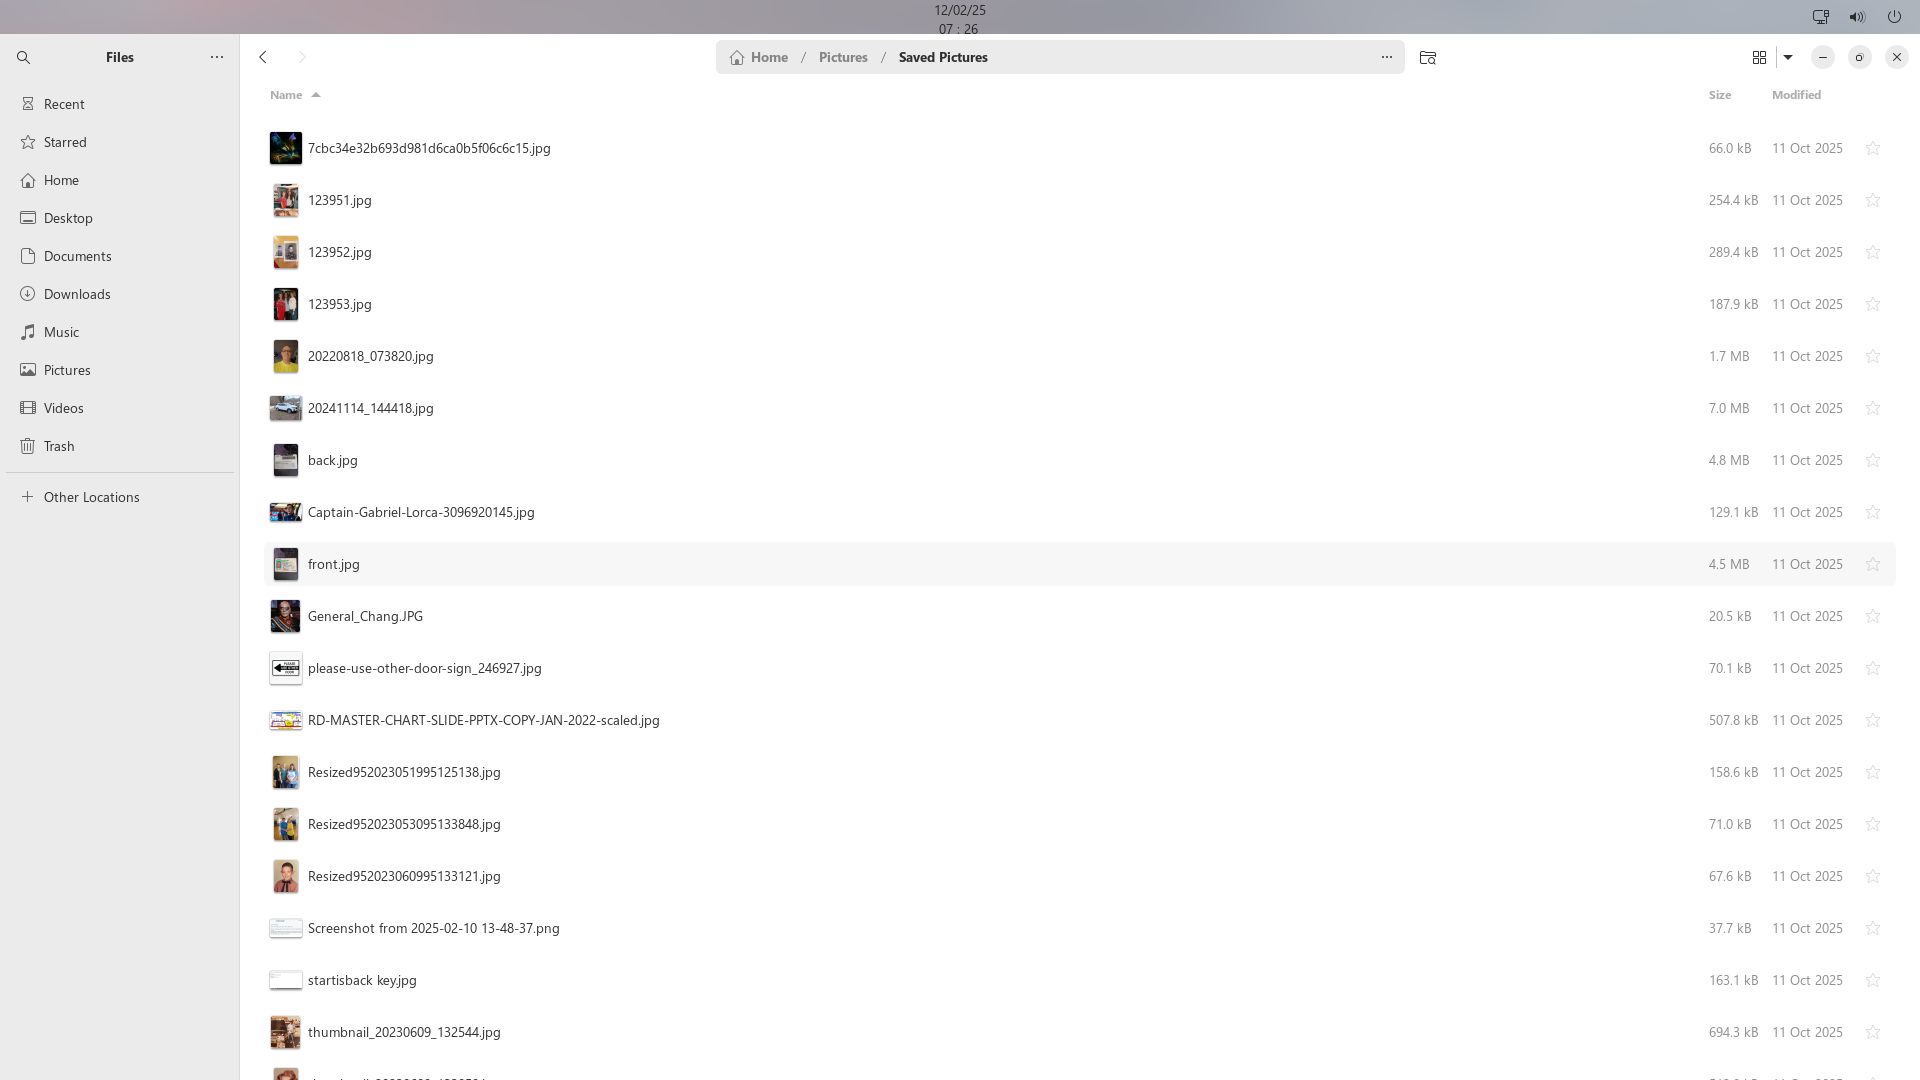
Task: Click the search folder icon next to path bar
Action: (x=1427, y=58)
